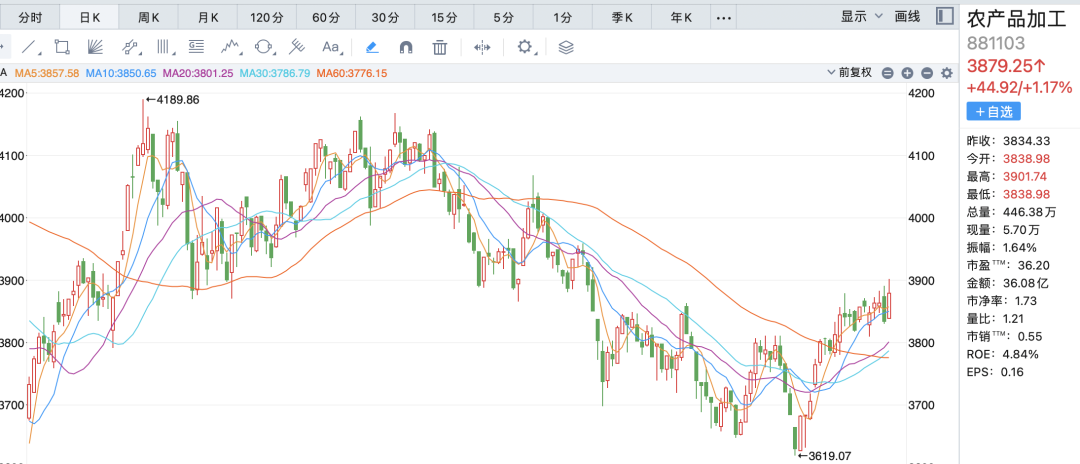Click the 画线 button
The image size is (1080, 464).
(907, 16)
